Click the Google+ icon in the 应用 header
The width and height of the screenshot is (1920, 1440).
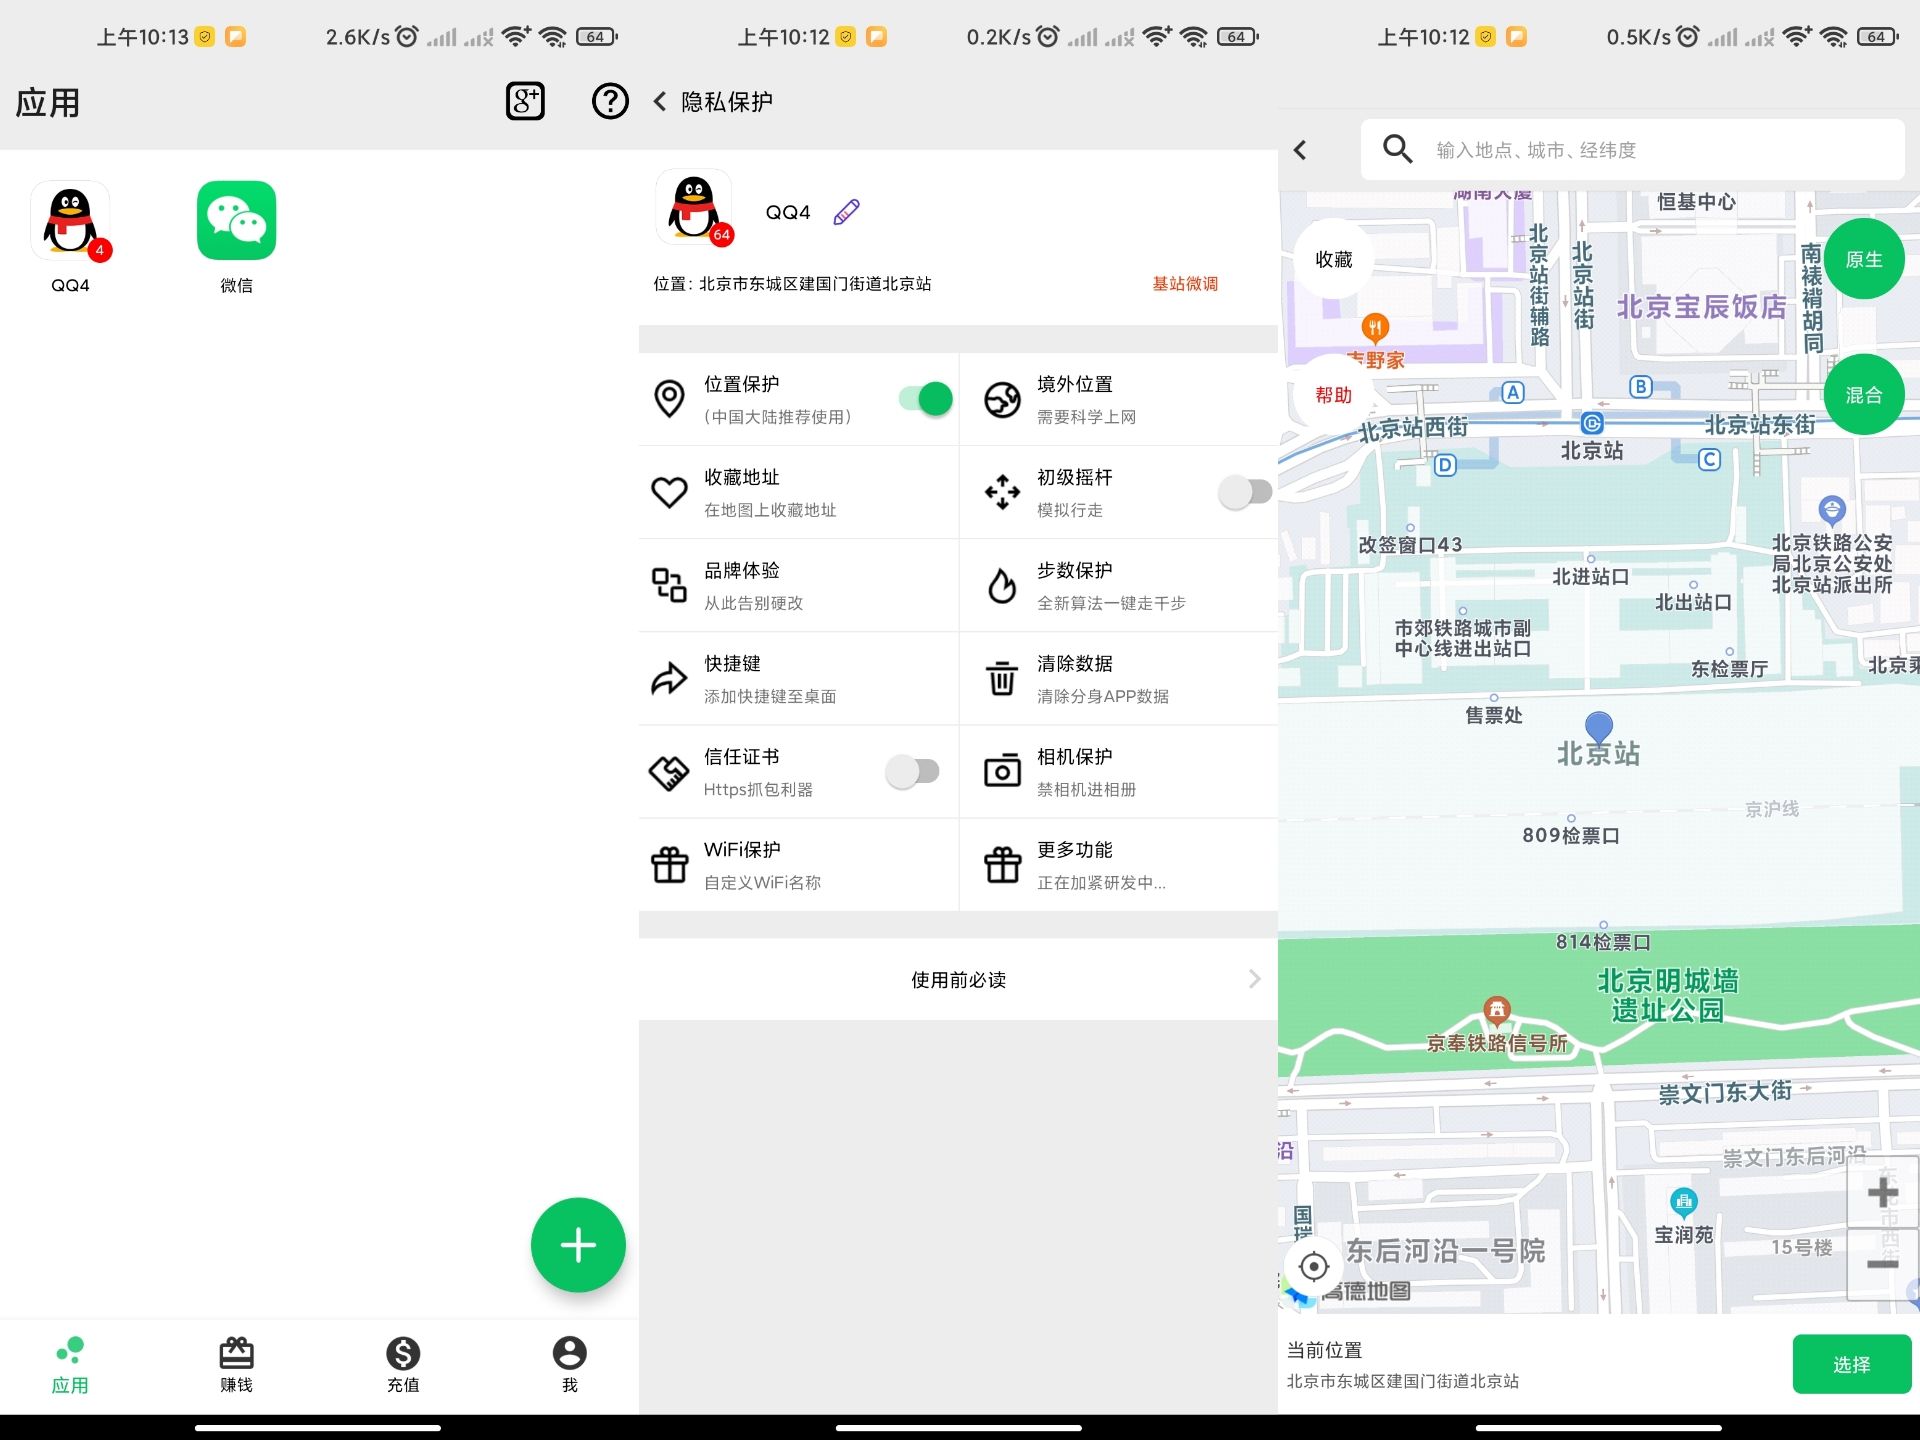point(525,101)
